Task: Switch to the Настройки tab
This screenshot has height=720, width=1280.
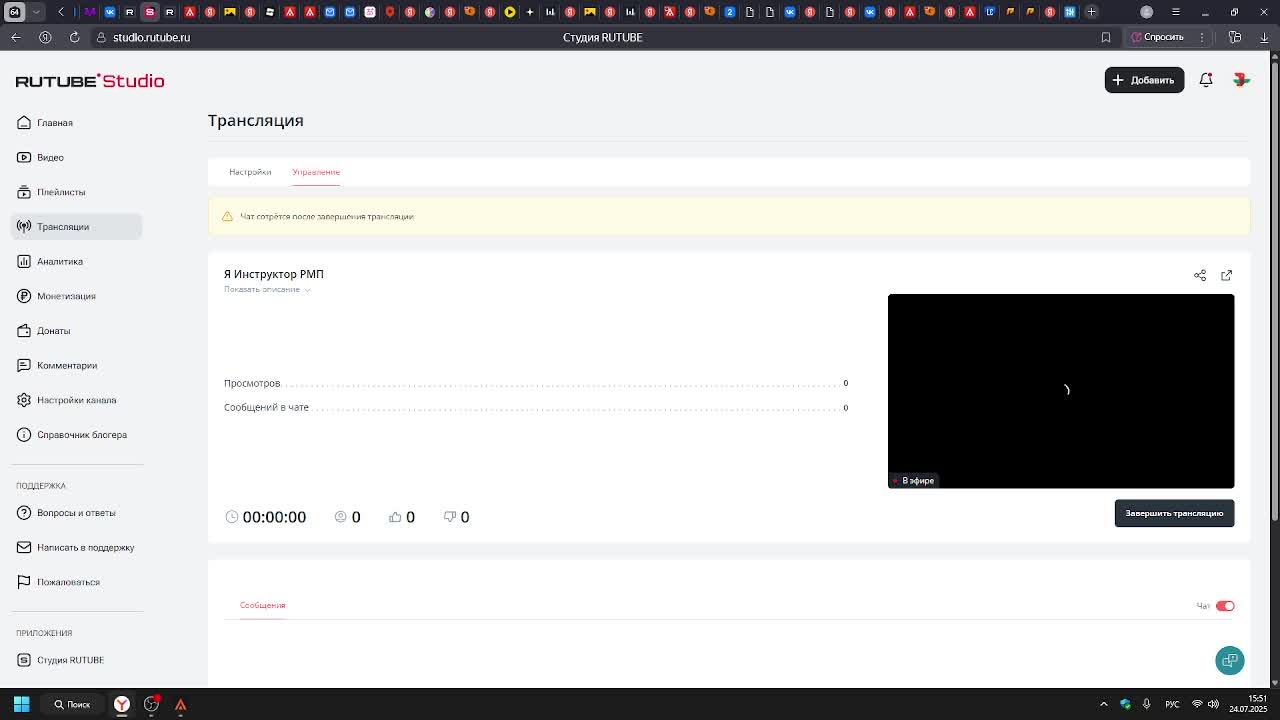Action: tap(250, 172)
